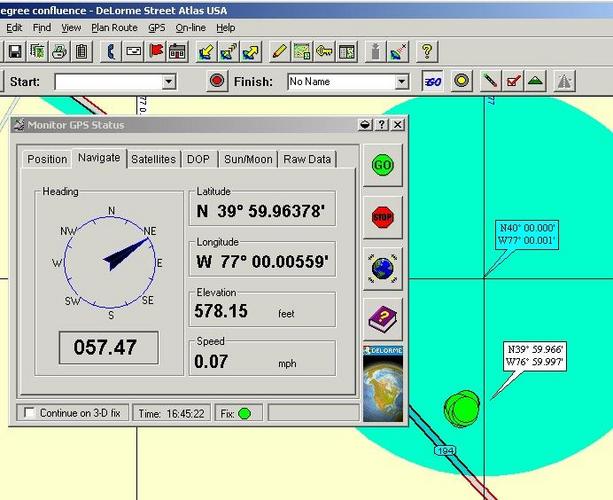The height and width of the screenshot is (500, 613).
Task: Click the green map with pin toolbar icon
Action: 301,51
